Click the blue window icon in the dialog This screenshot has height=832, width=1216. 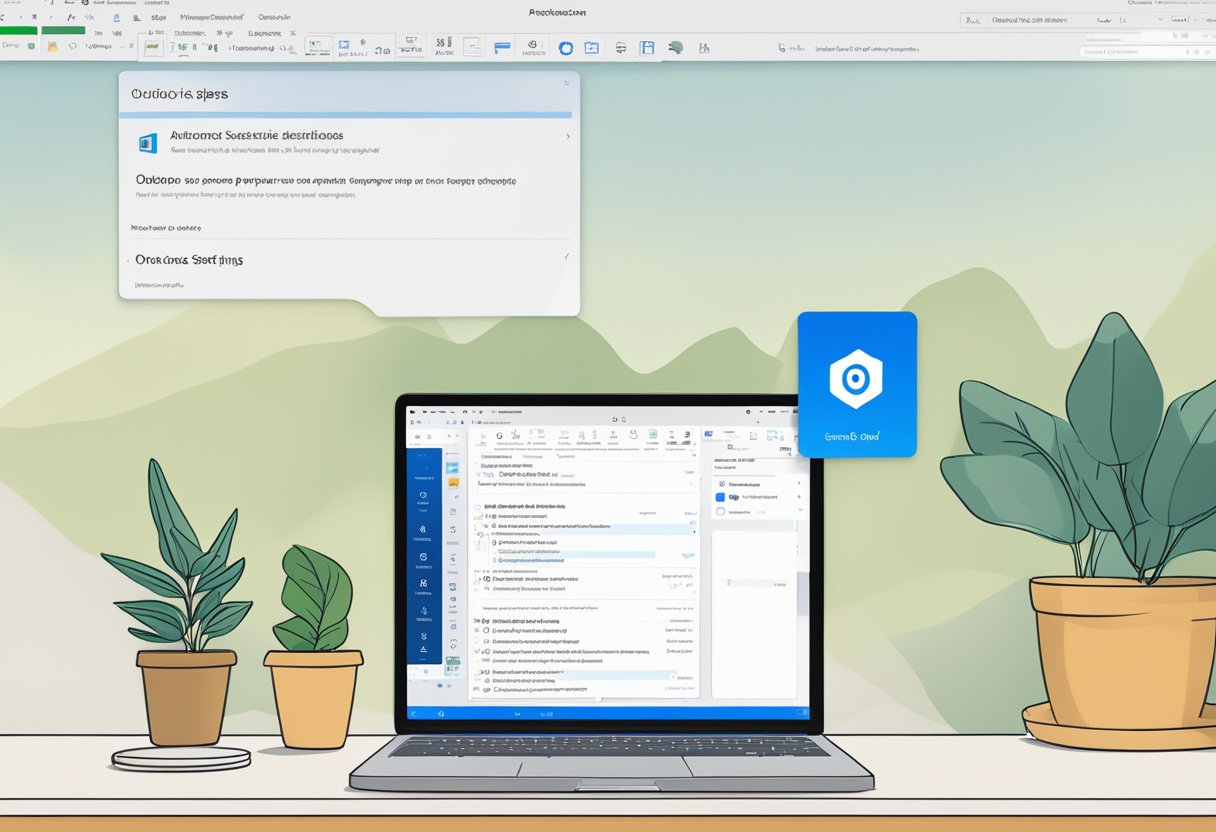click(148, 143)
